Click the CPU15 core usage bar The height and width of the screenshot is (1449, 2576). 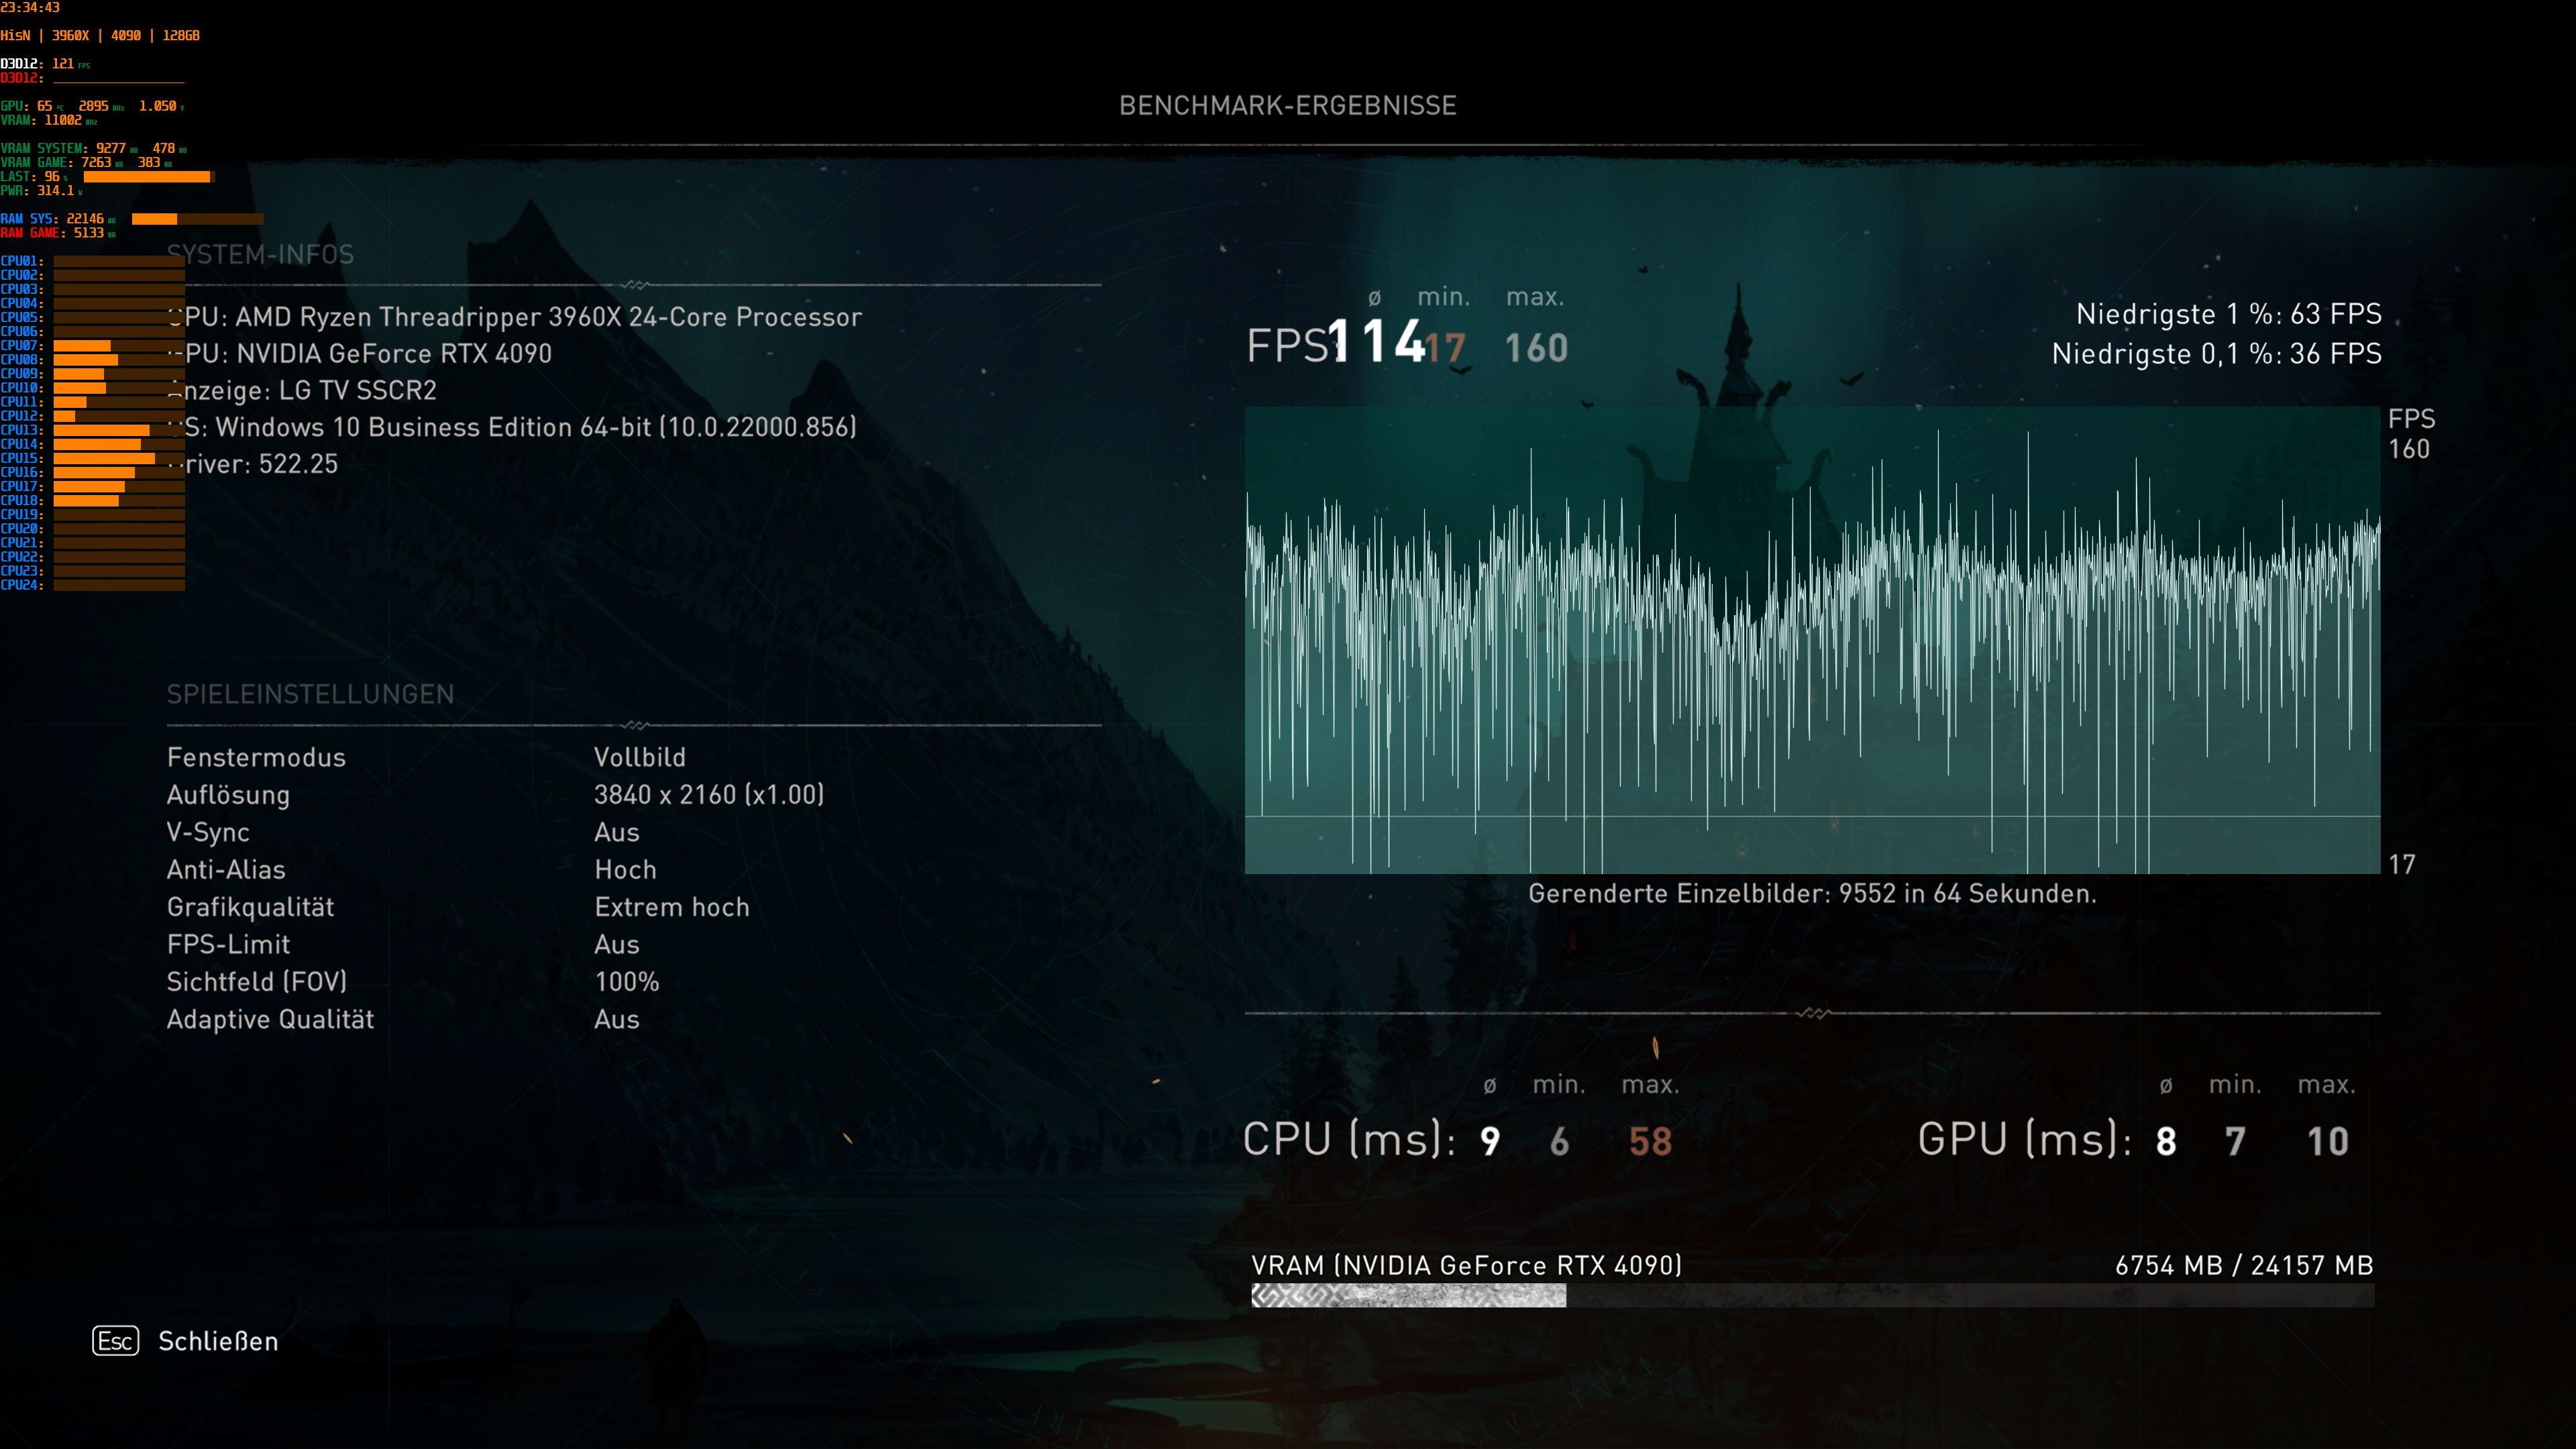tap(118, 459)
